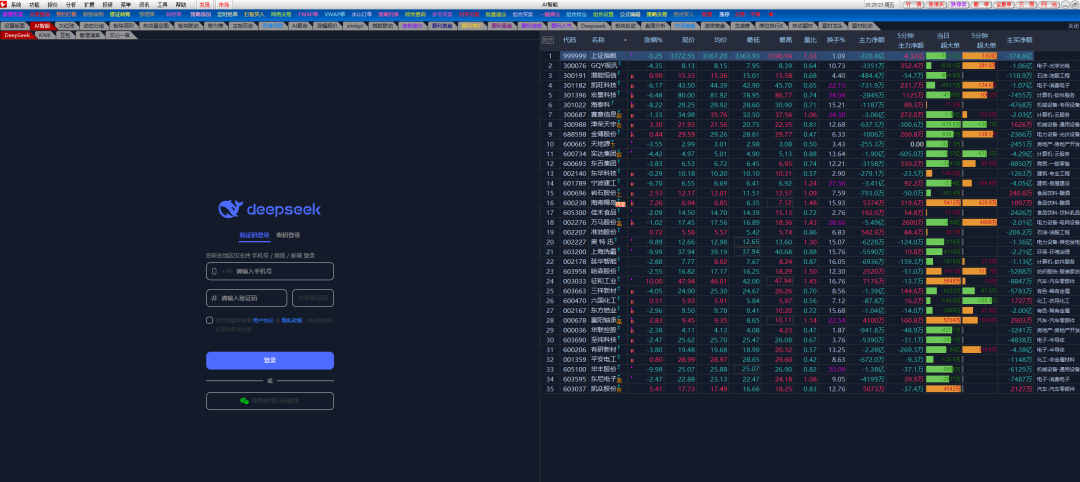Click the hash icon in verification code field
This screenshot has height=482, width=1080.
(214, 298)
